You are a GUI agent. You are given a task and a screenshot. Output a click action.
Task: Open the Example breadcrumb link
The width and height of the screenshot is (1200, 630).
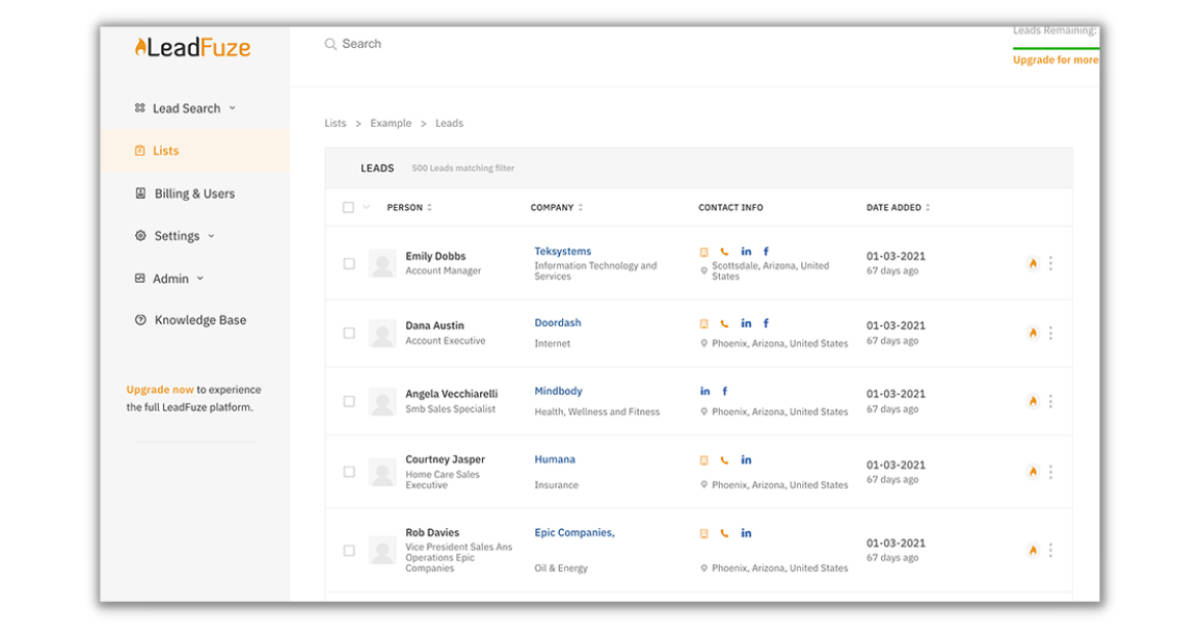coord(390,123)
